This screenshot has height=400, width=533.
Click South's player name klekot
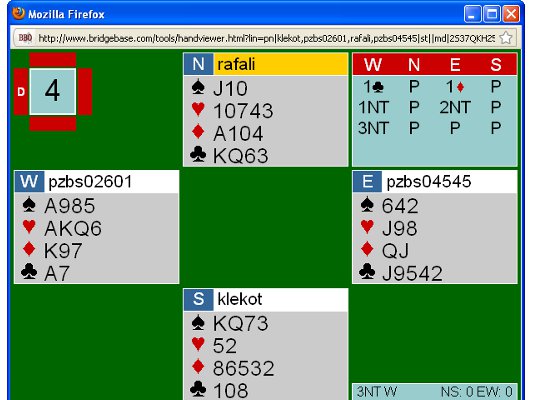click(240, 299)
